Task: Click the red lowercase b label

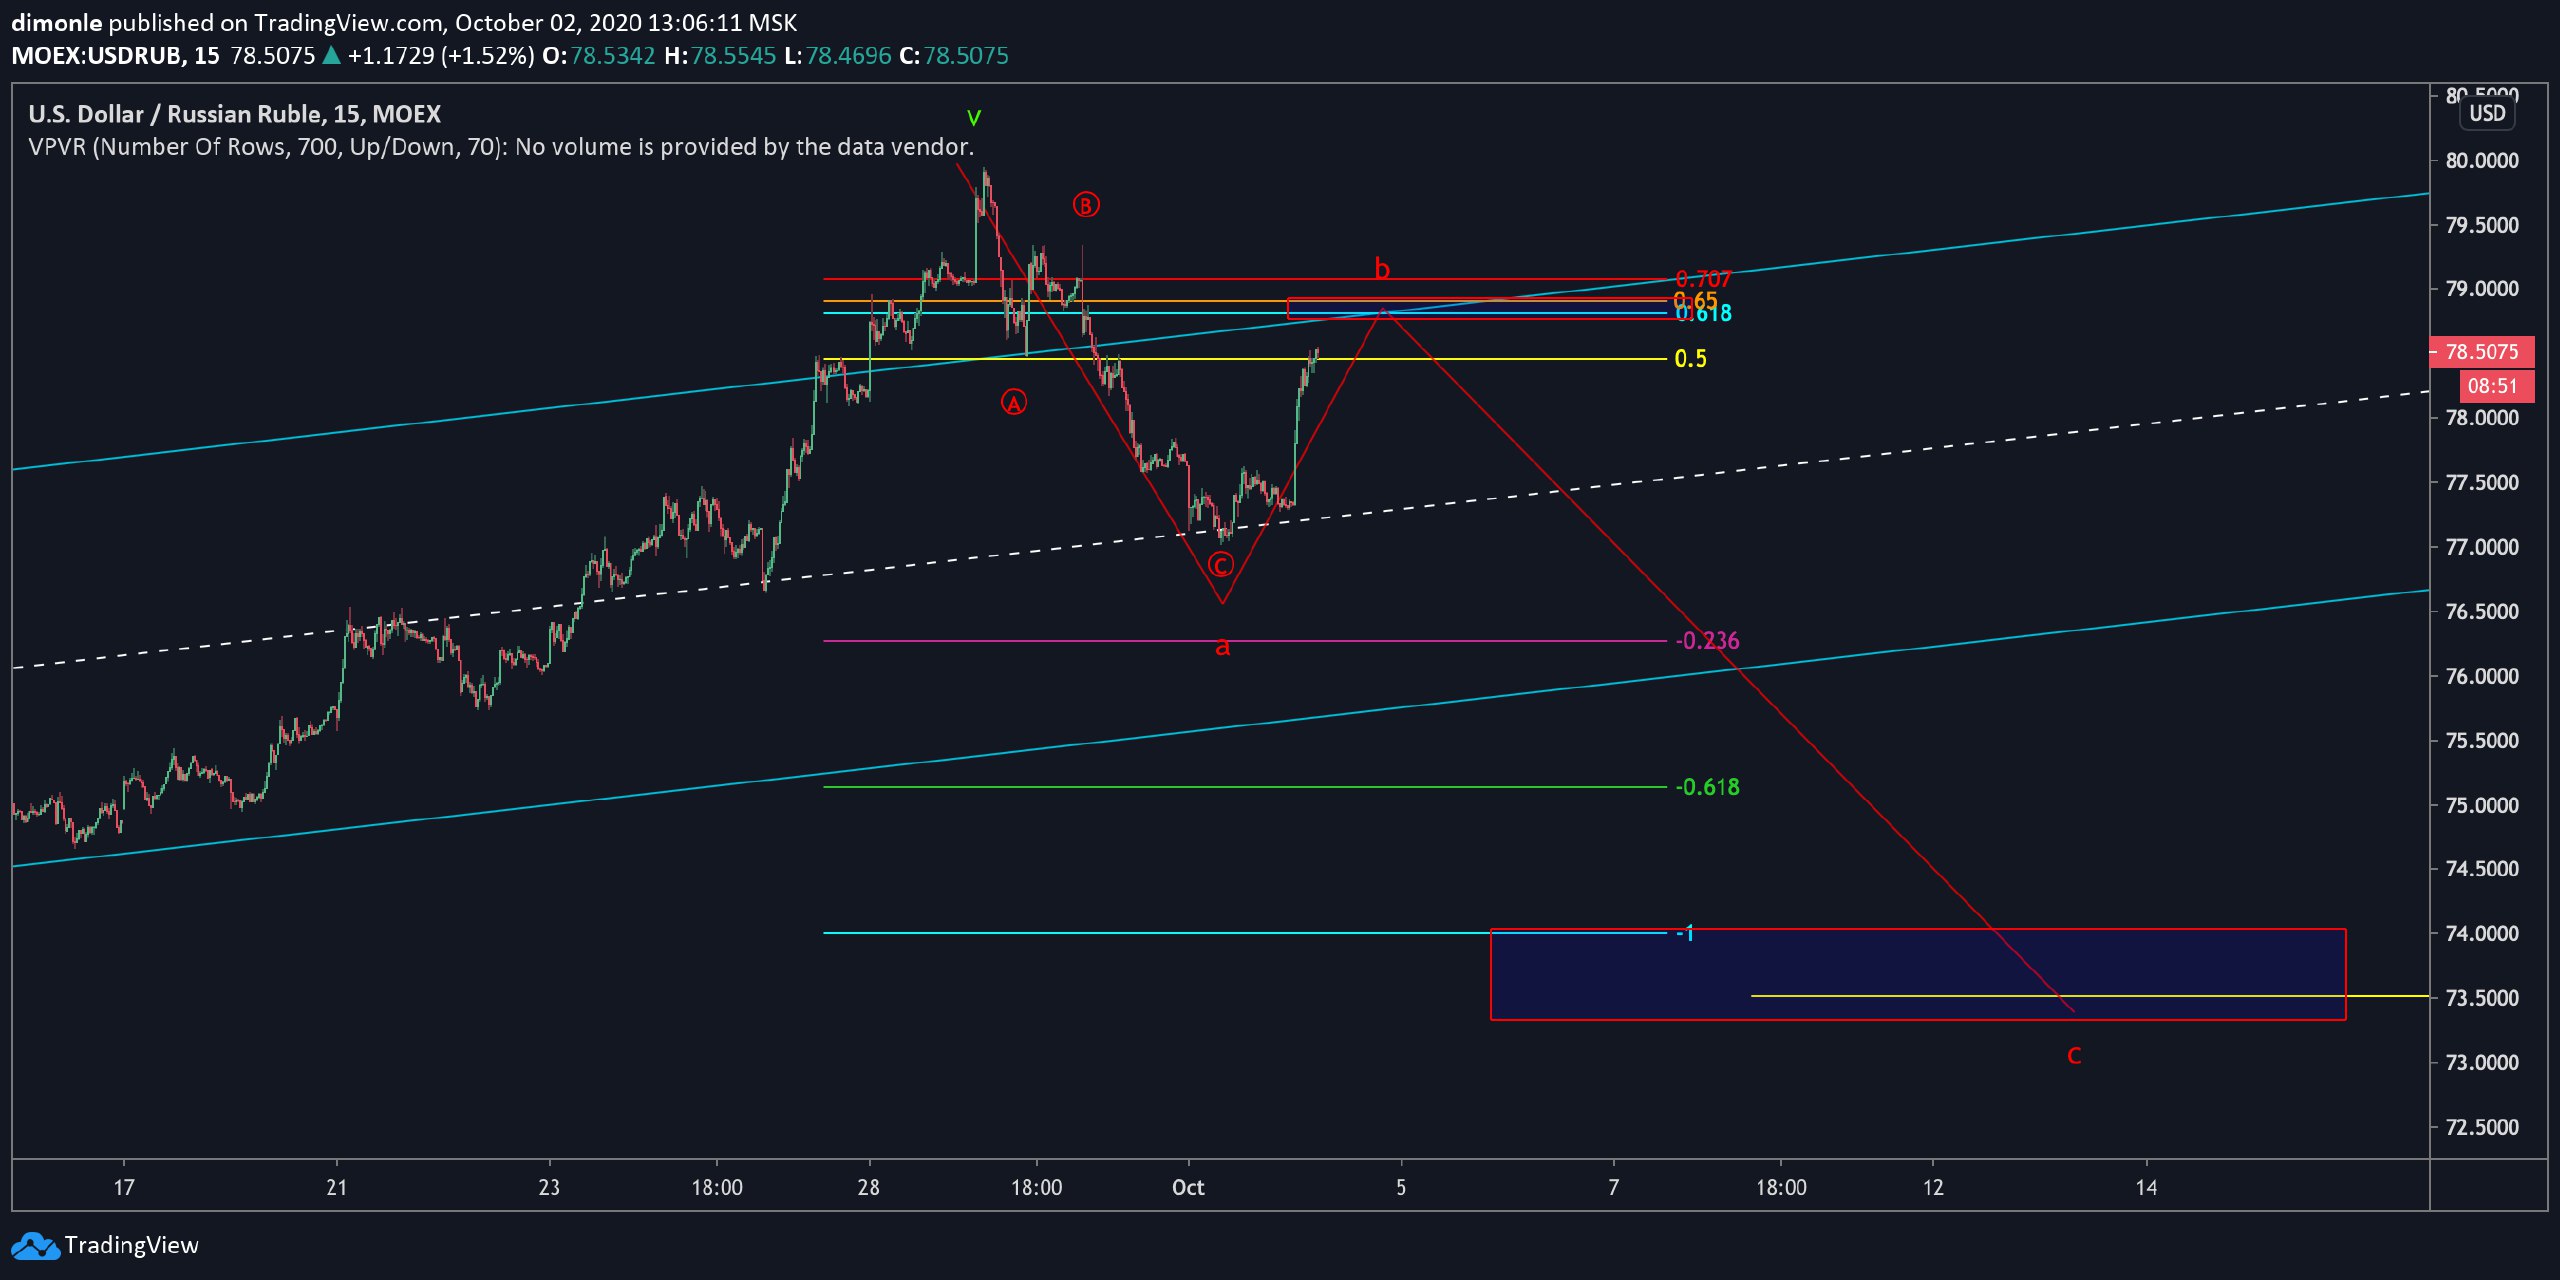Action: click(x=1382, y=269)
